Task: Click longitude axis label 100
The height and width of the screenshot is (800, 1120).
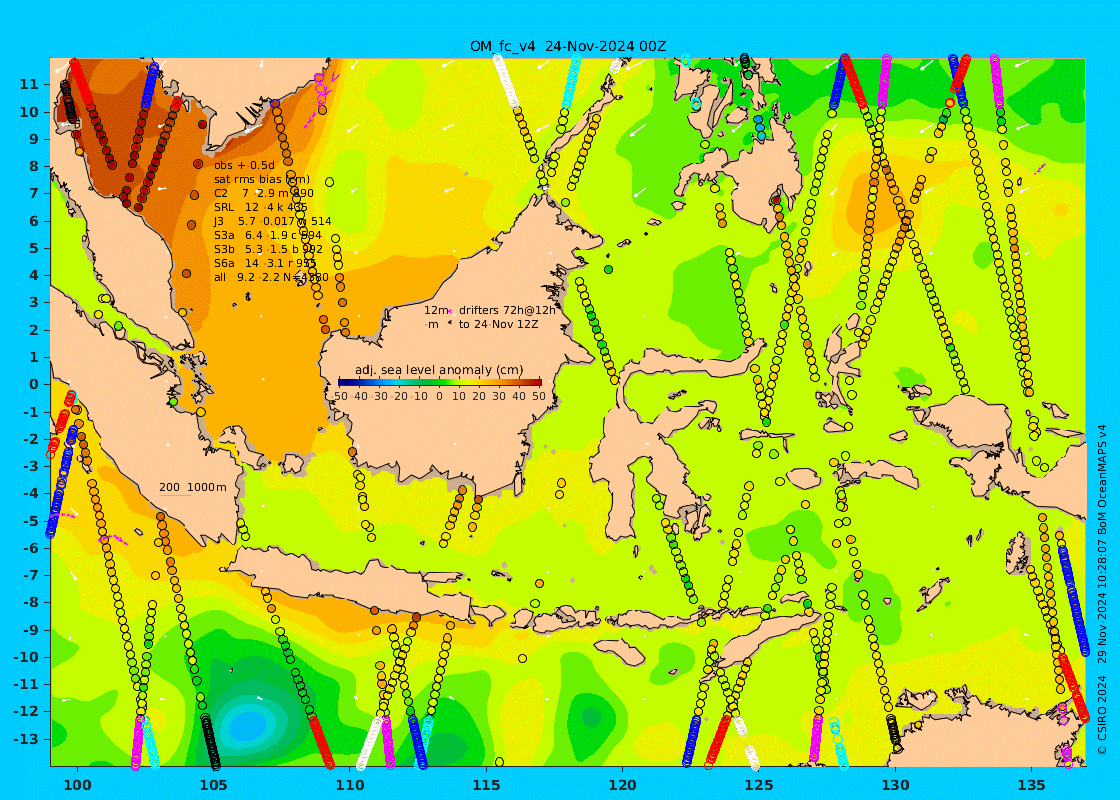Action: click(x=77, y=785)
